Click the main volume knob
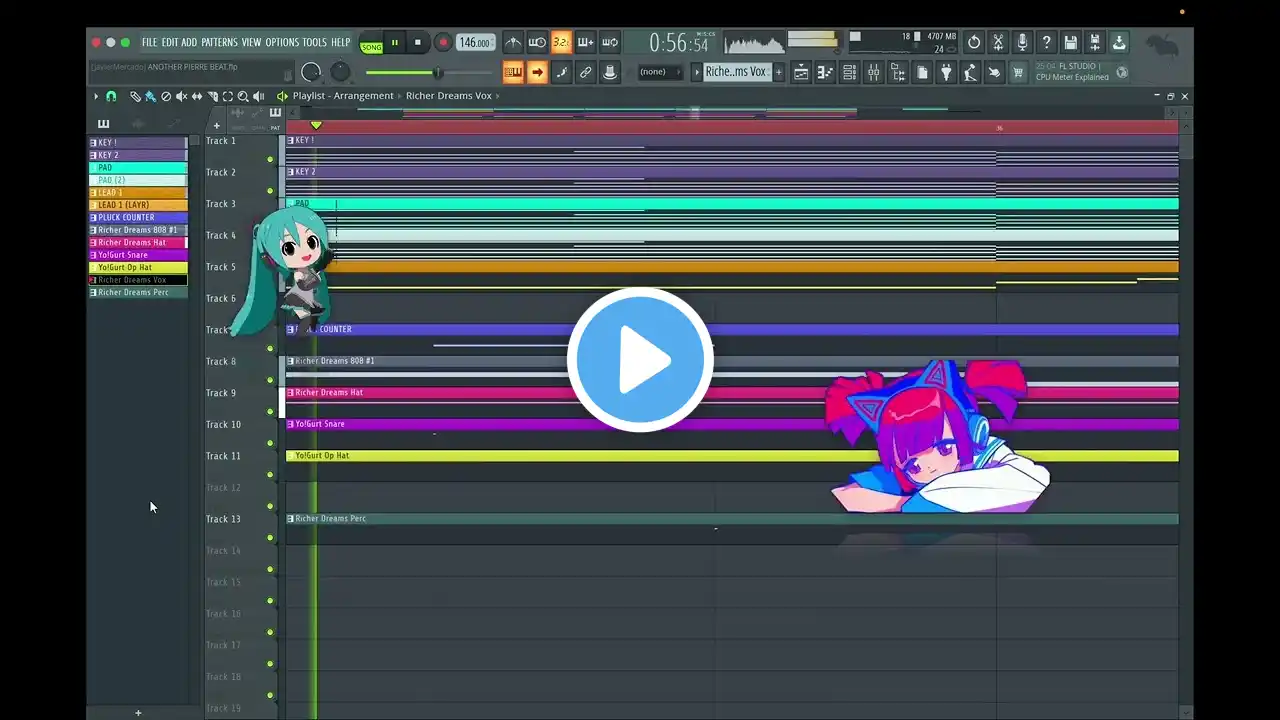The width and height of the screenshot is (1280, 720). point(311,72)
